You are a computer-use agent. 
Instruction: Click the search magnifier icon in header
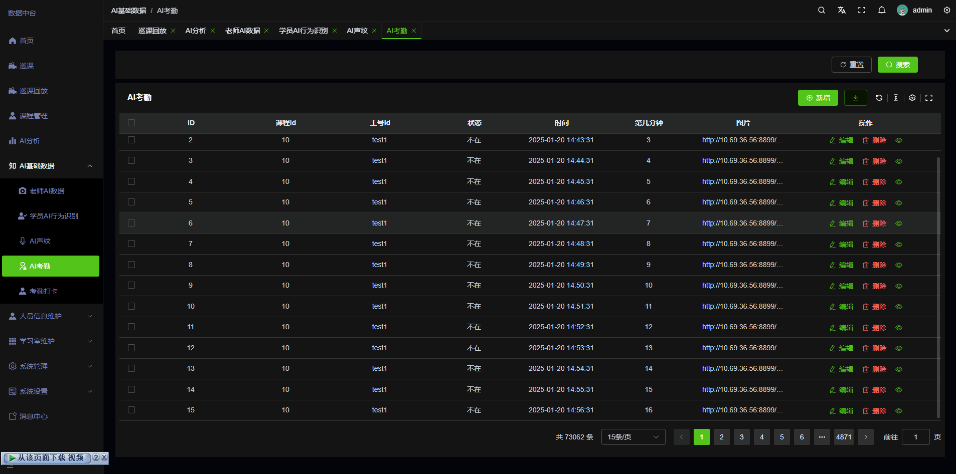822,10
